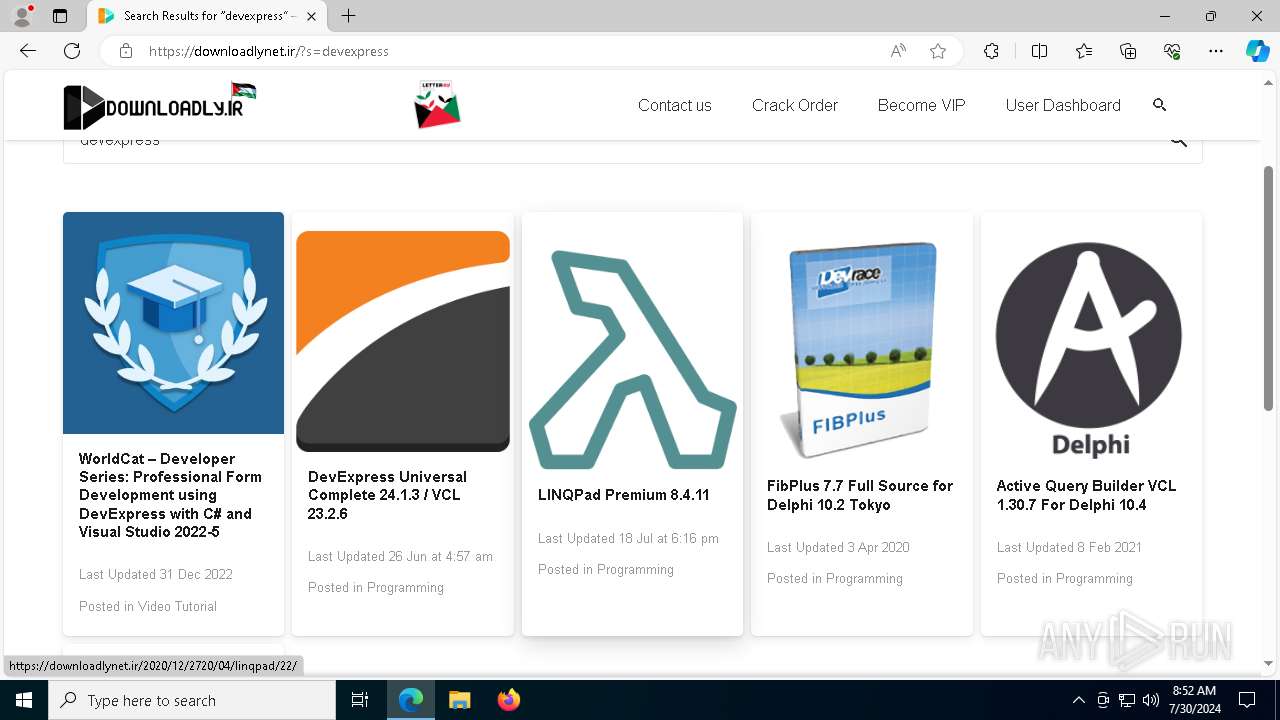Add this page to favorites star icon
The height and width of the screenshot is (720, 1280).
click(938, 51)
